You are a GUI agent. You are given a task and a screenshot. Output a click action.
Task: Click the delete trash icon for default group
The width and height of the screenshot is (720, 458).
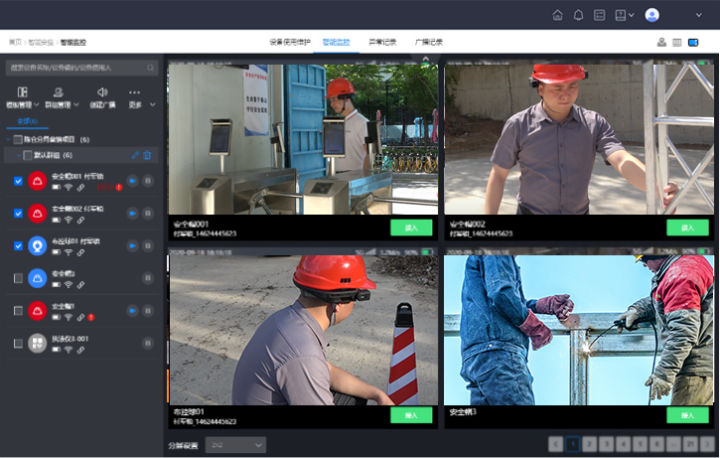pyautogui.click(x=147, y=155)
